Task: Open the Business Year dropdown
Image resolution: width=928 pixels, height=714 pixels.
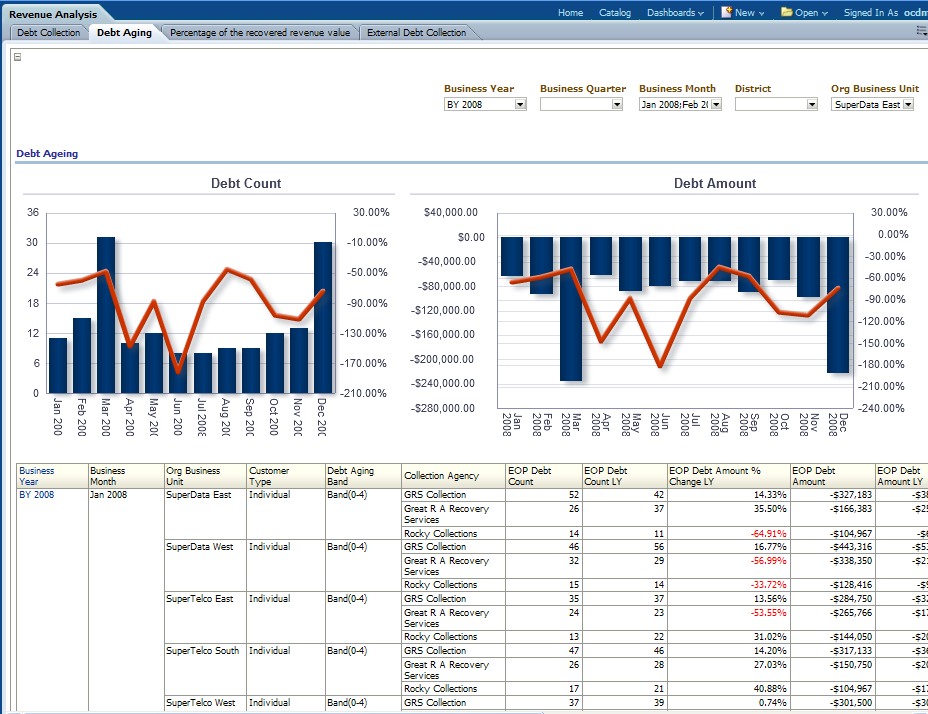Action: pos(520,105)
